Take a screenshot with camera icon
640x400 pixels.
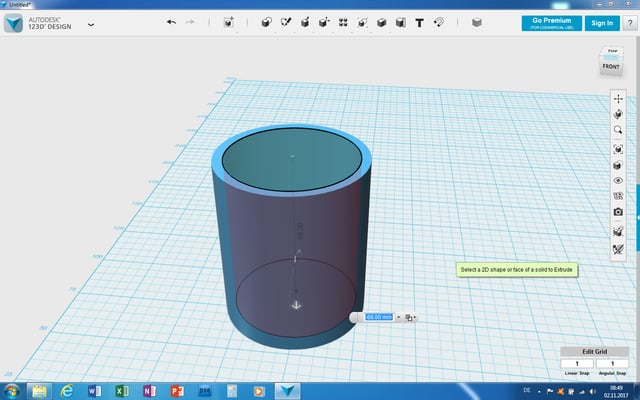click(618, 212)
